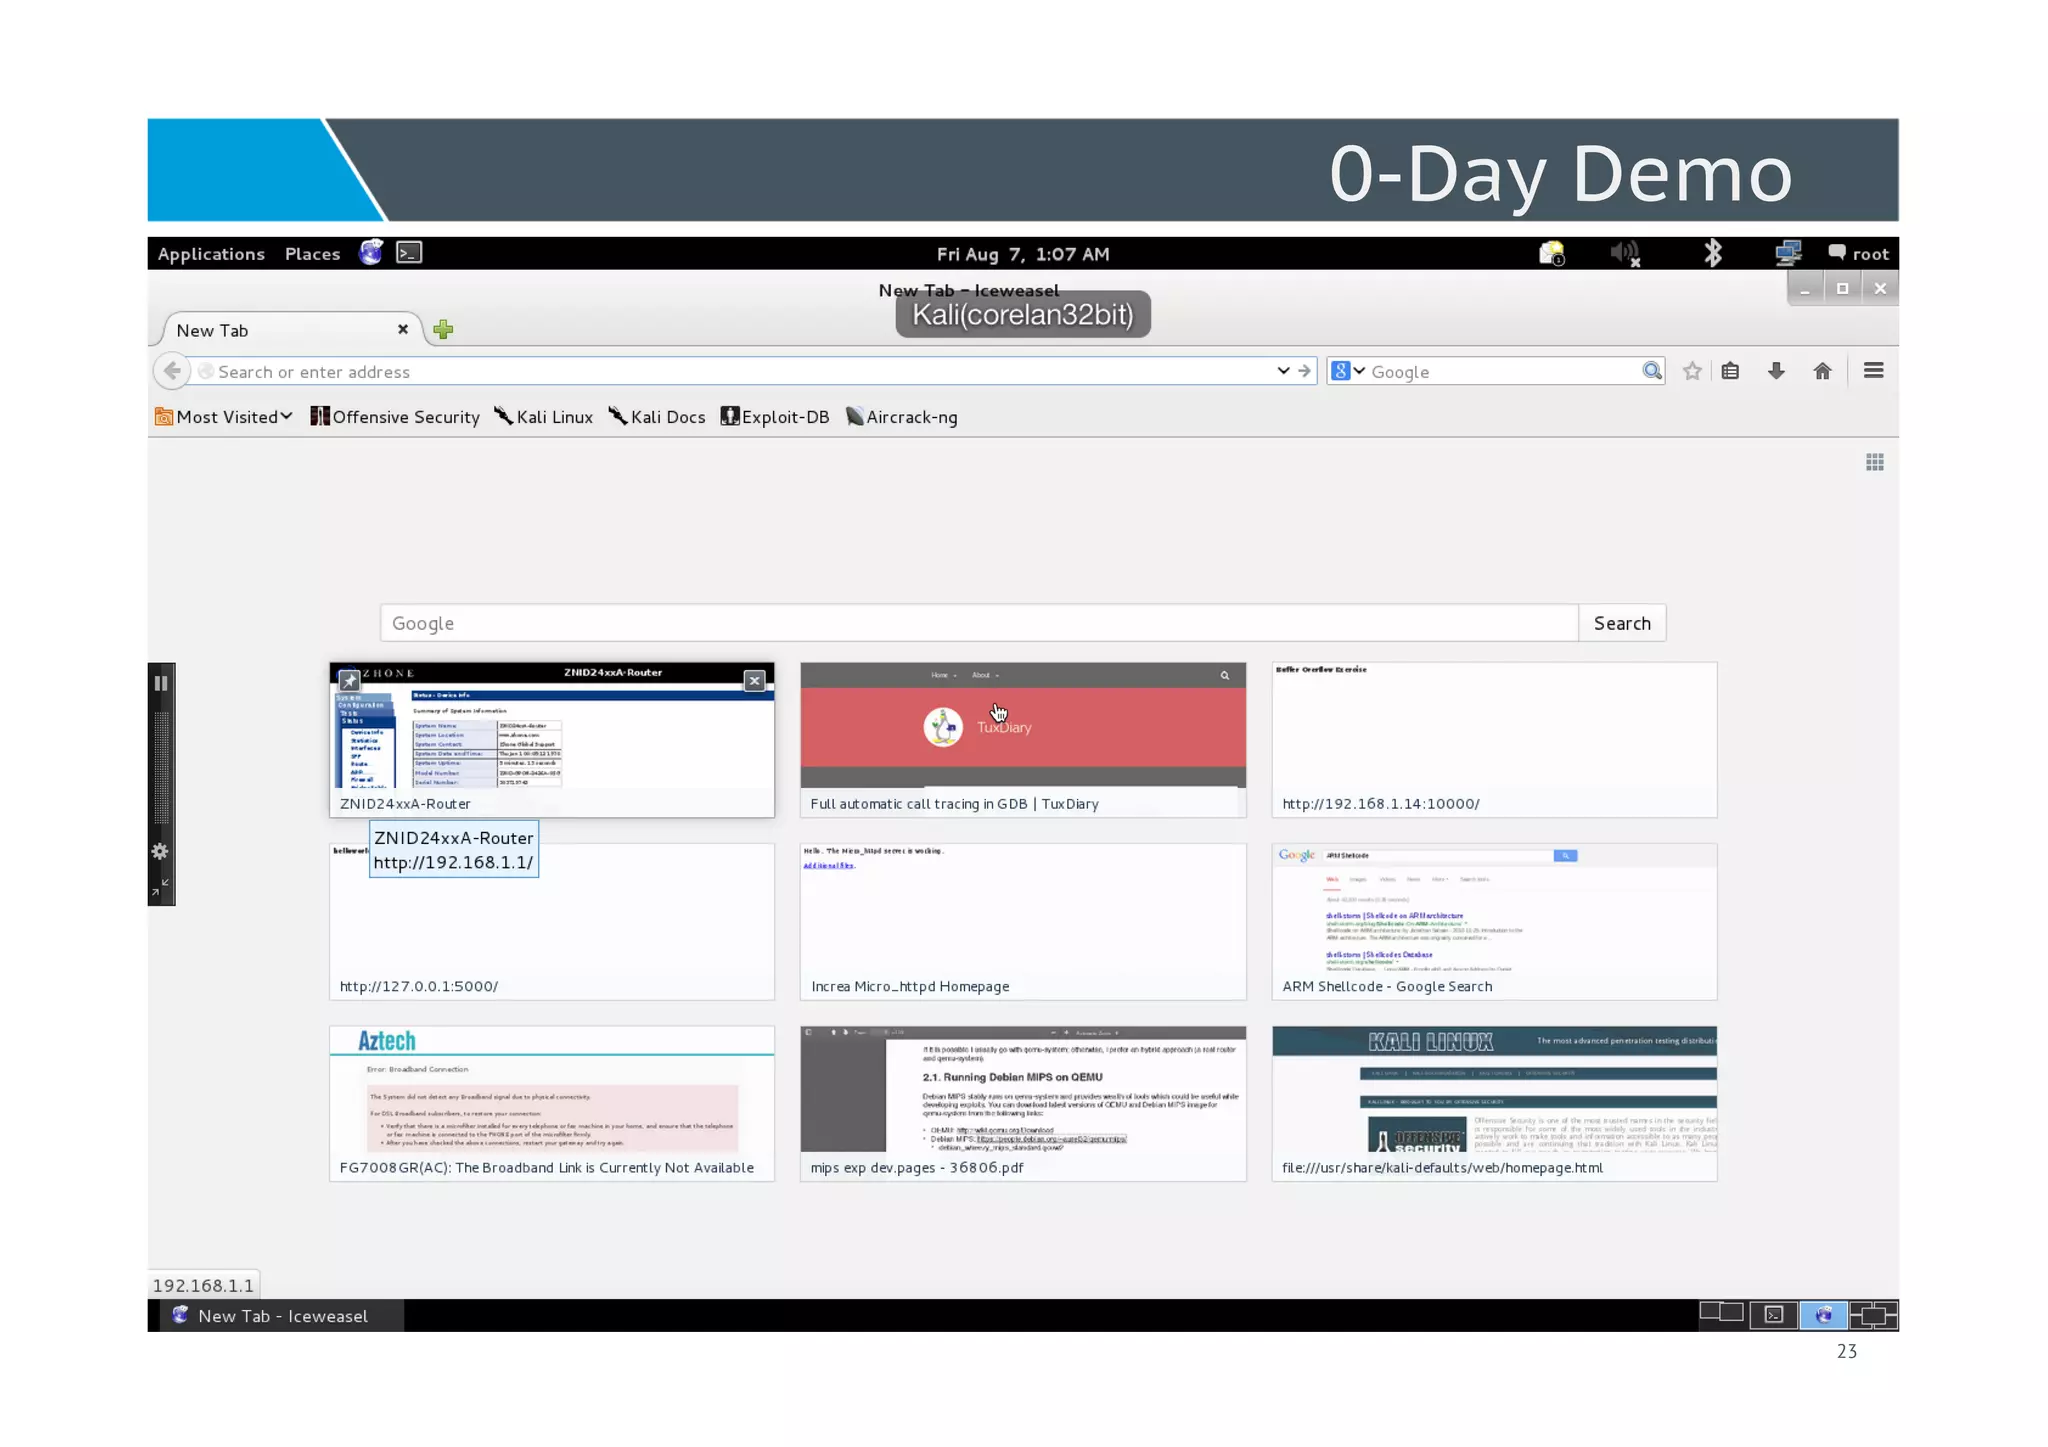Open the ZNID24xxA-Router tile
Viewport: 2048px width, 1447px height.
click(x=552, y=740)
